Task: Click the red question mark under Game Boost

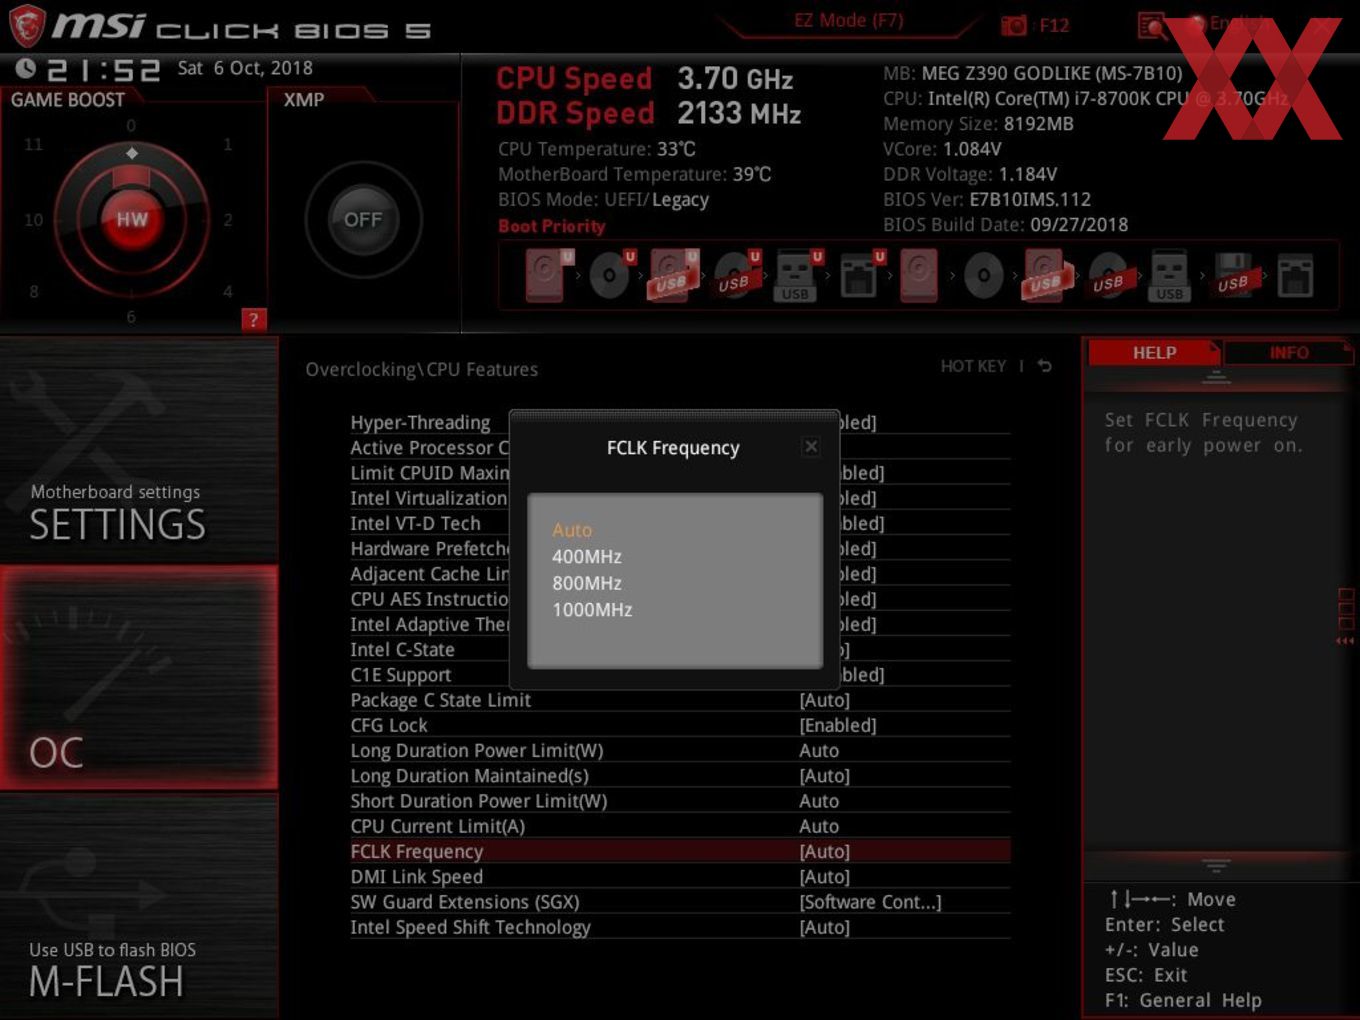Action: click(254, 320)
